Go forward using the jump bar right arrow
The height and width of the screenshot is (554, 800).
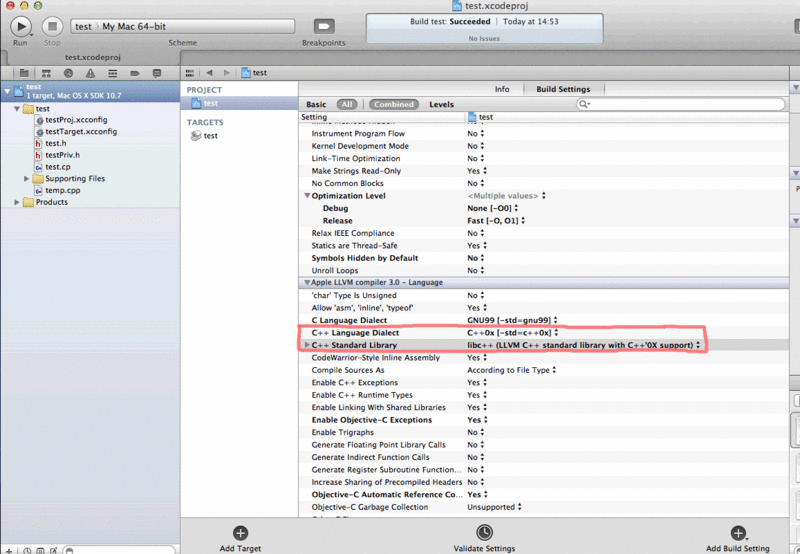(x=227, y=73)
